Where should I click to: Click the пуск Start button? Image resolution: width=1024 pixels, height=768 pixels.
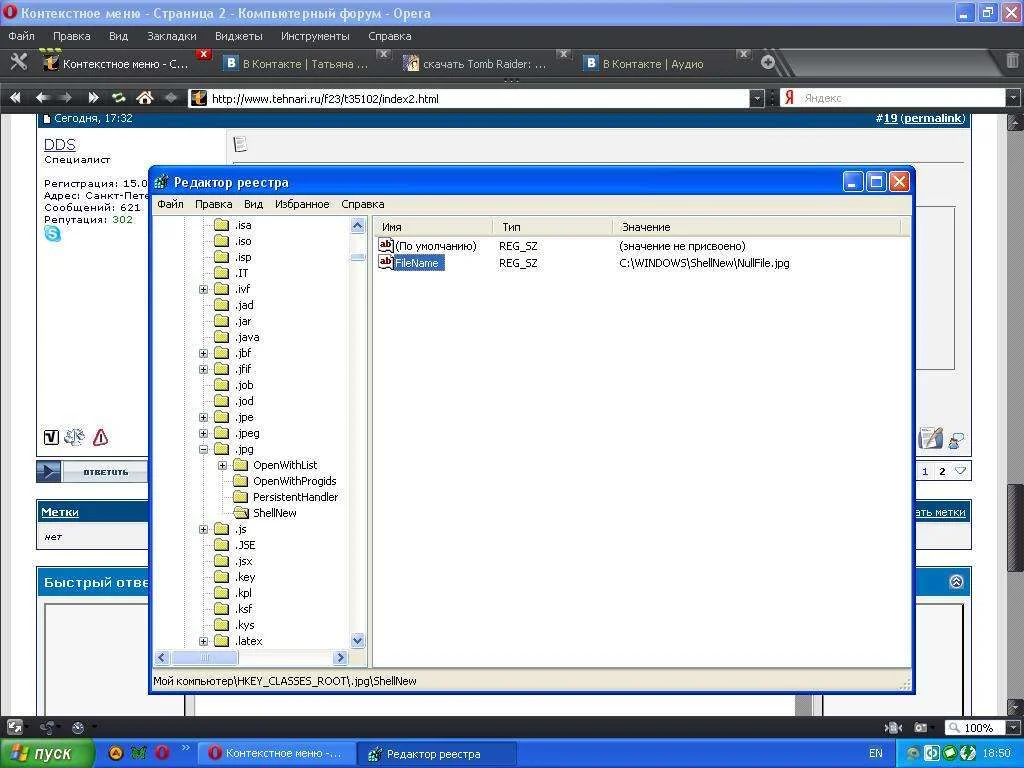click(47, 753)
